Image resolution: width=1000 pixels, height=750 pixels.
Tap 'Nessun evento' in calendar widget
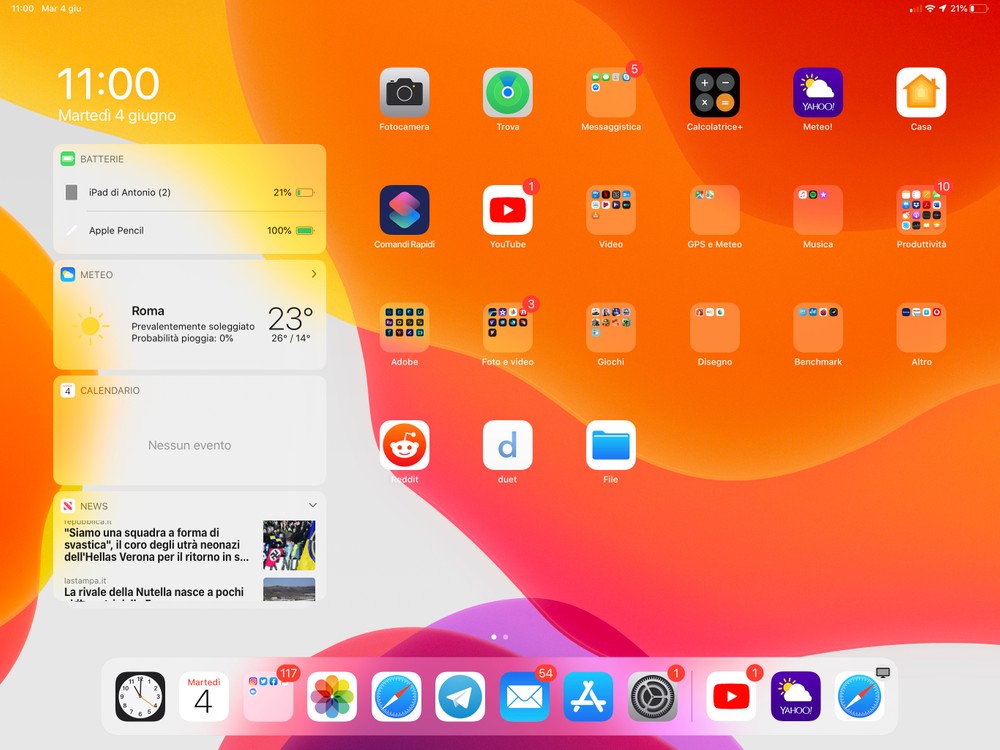(189, 445)
